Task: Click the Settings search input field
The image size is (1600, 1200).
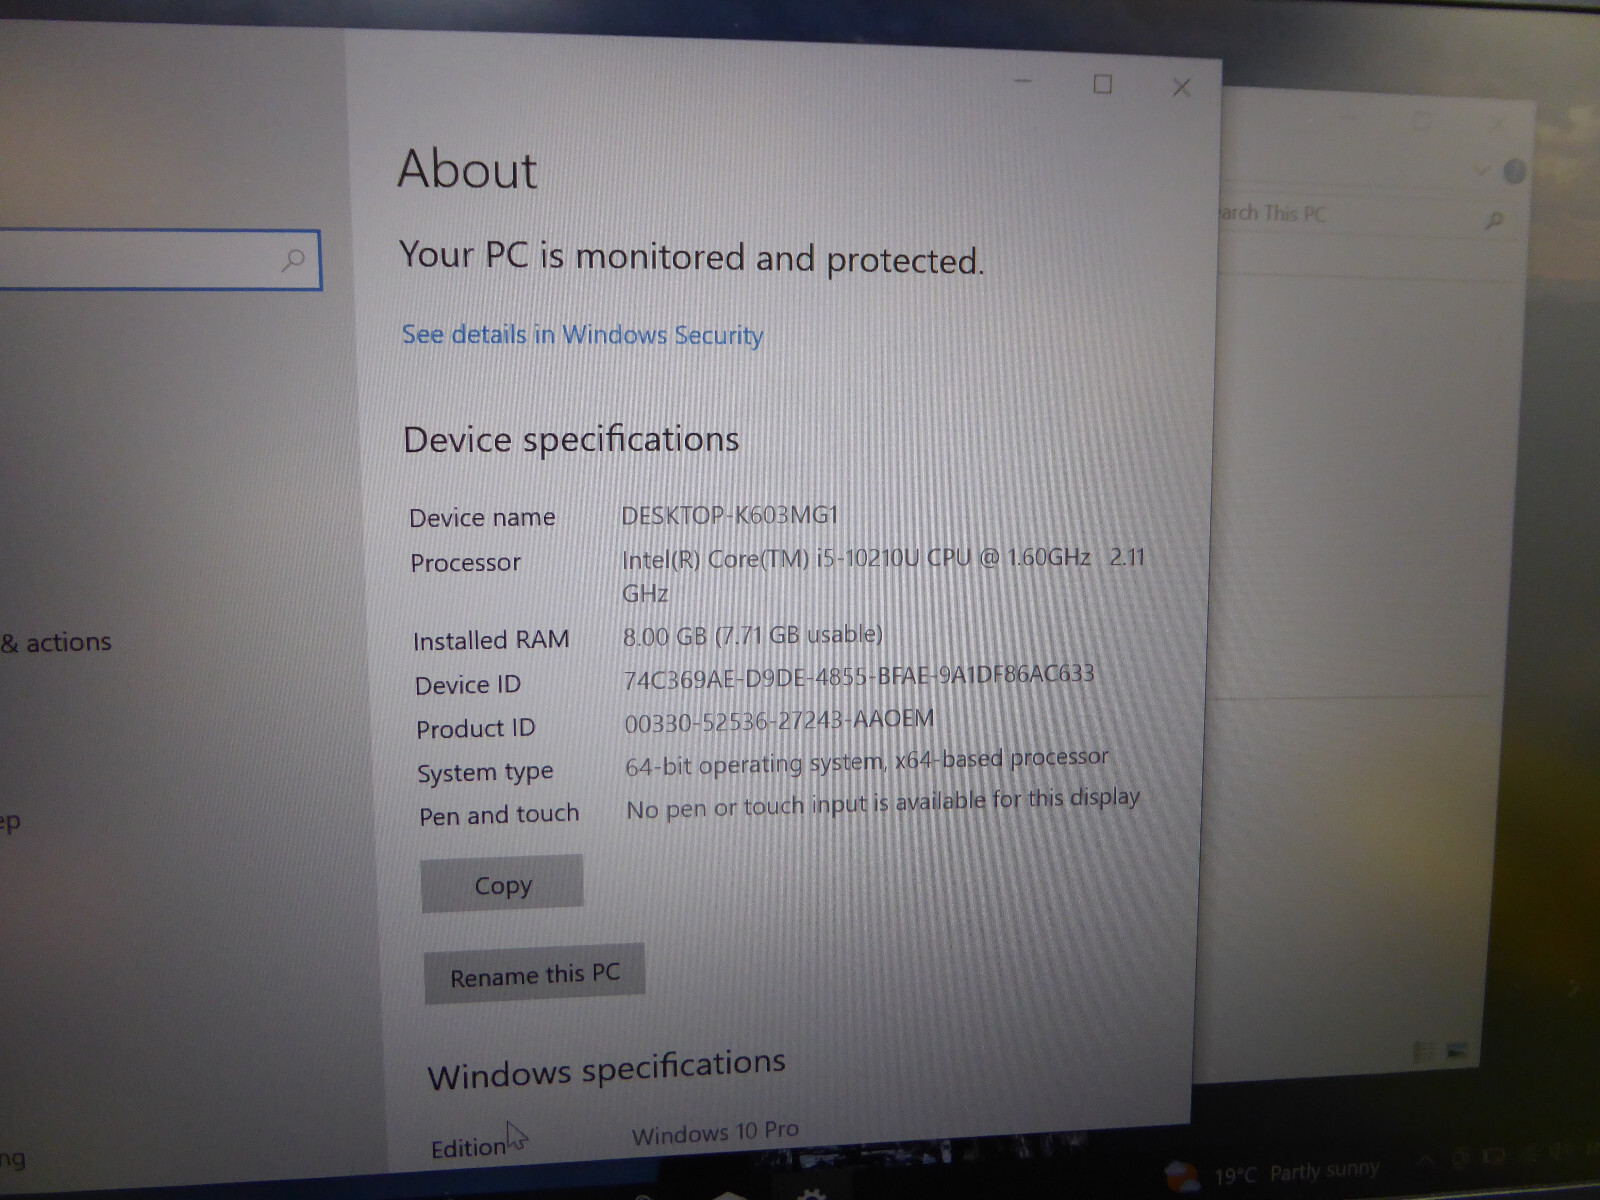Action: [x=160, y=260]
